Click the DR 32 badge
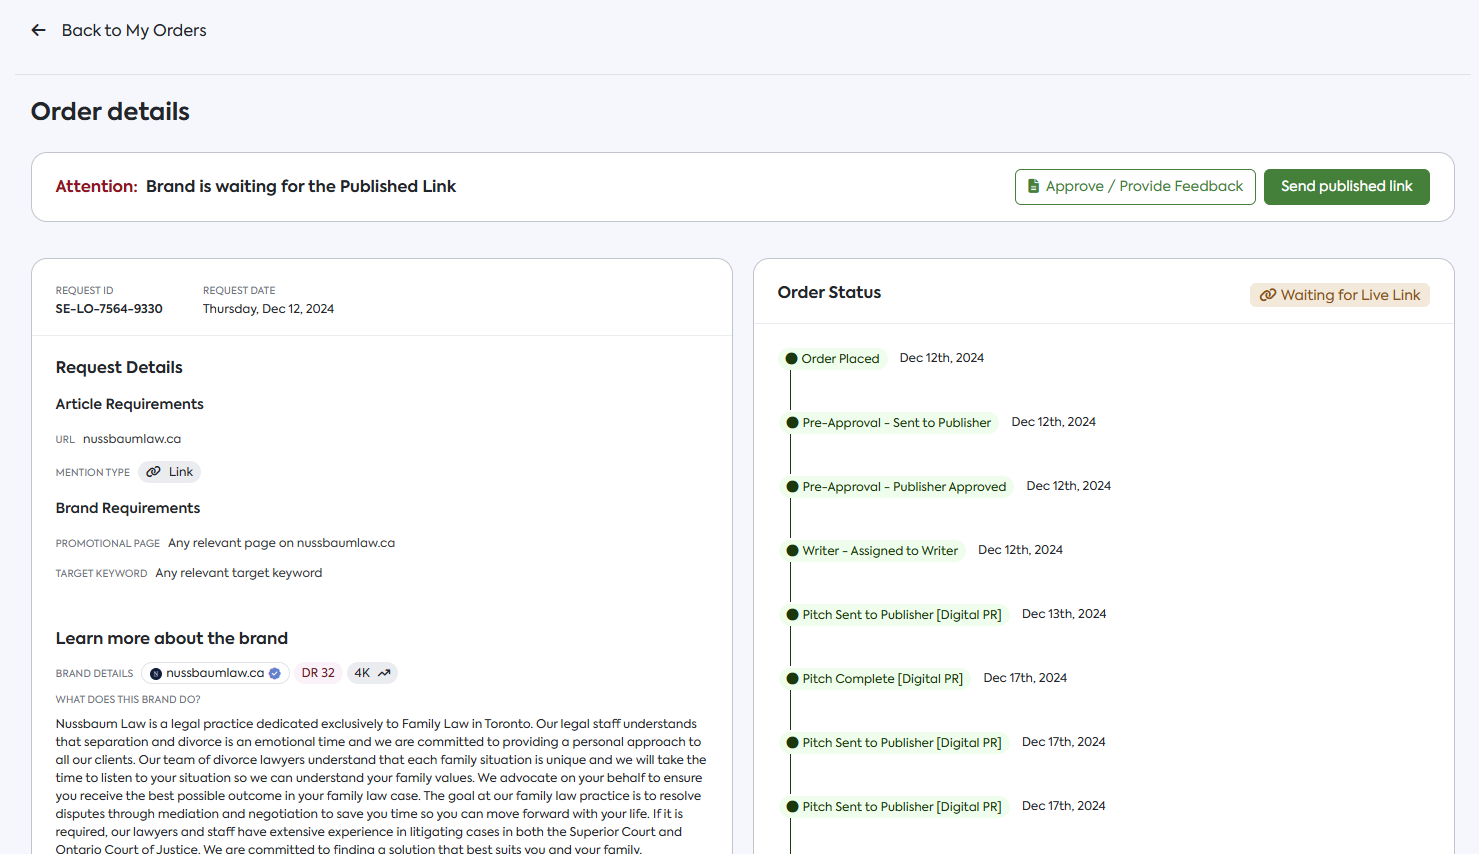 click(318, 673)
